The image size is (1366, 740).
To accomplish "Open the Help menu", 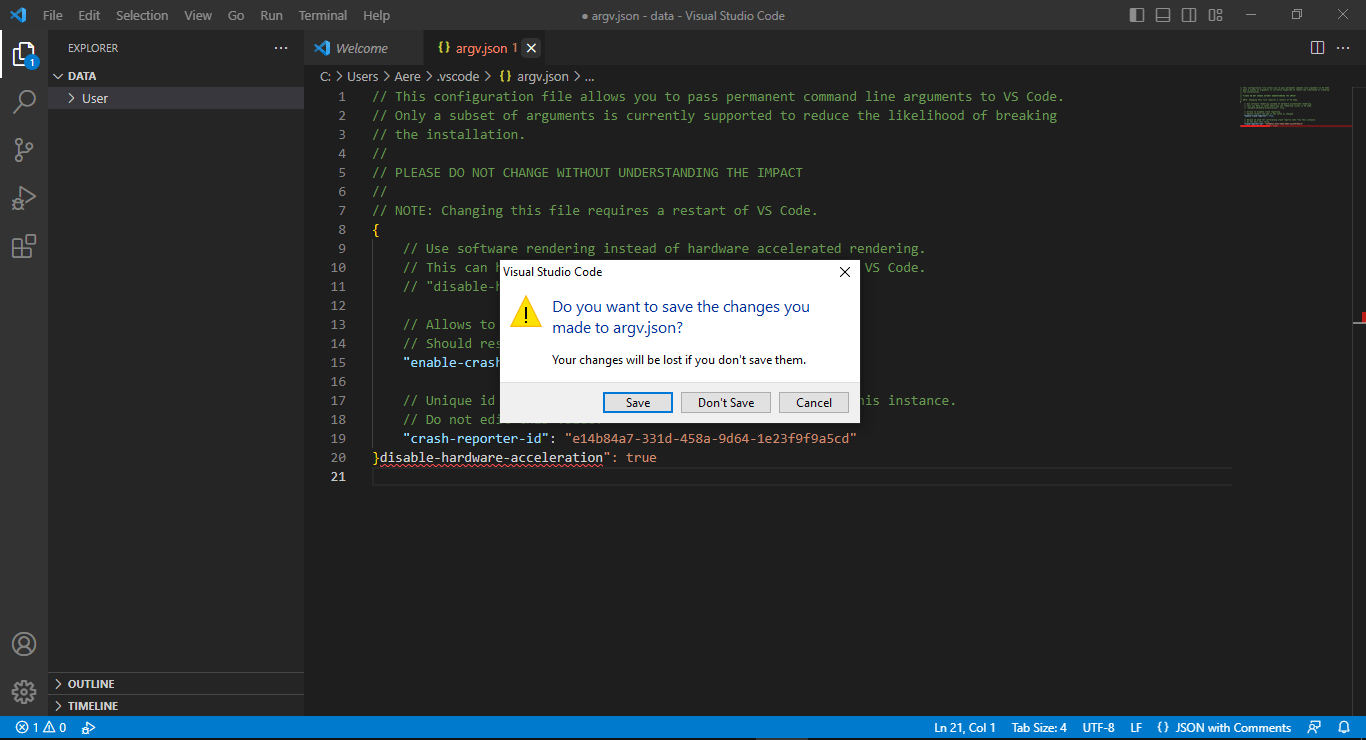I will pyautogui.click(x=377, y=15).
